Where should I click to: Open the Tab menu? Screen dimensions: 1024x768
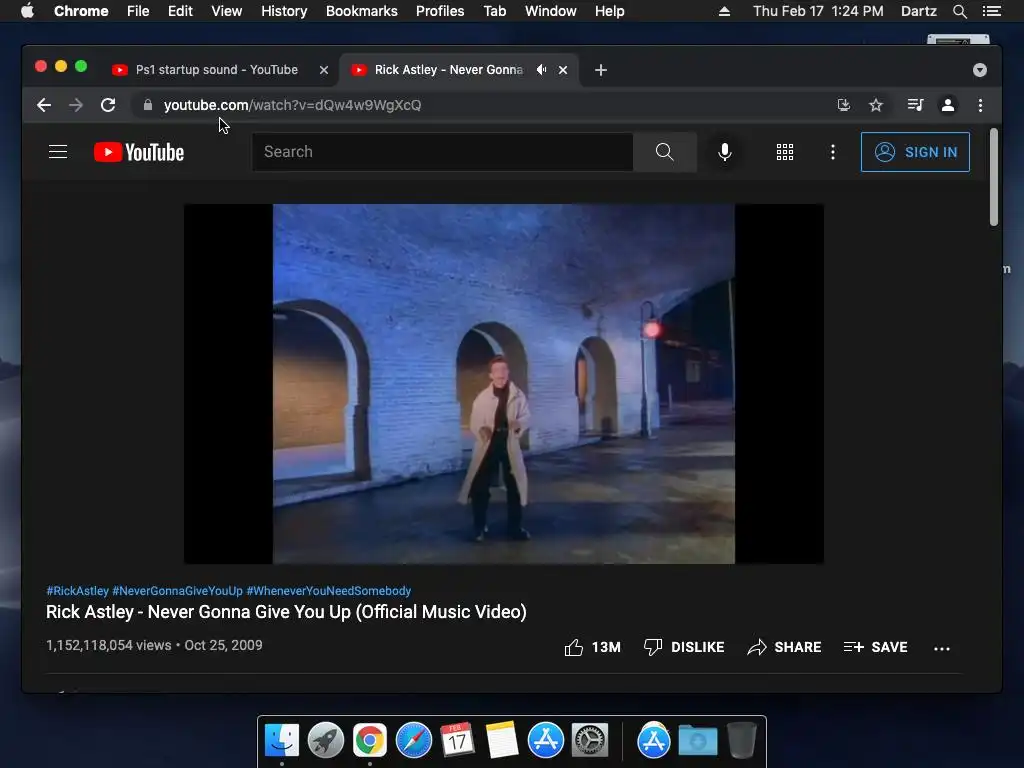pyautogui.click(x=495, y=11)
